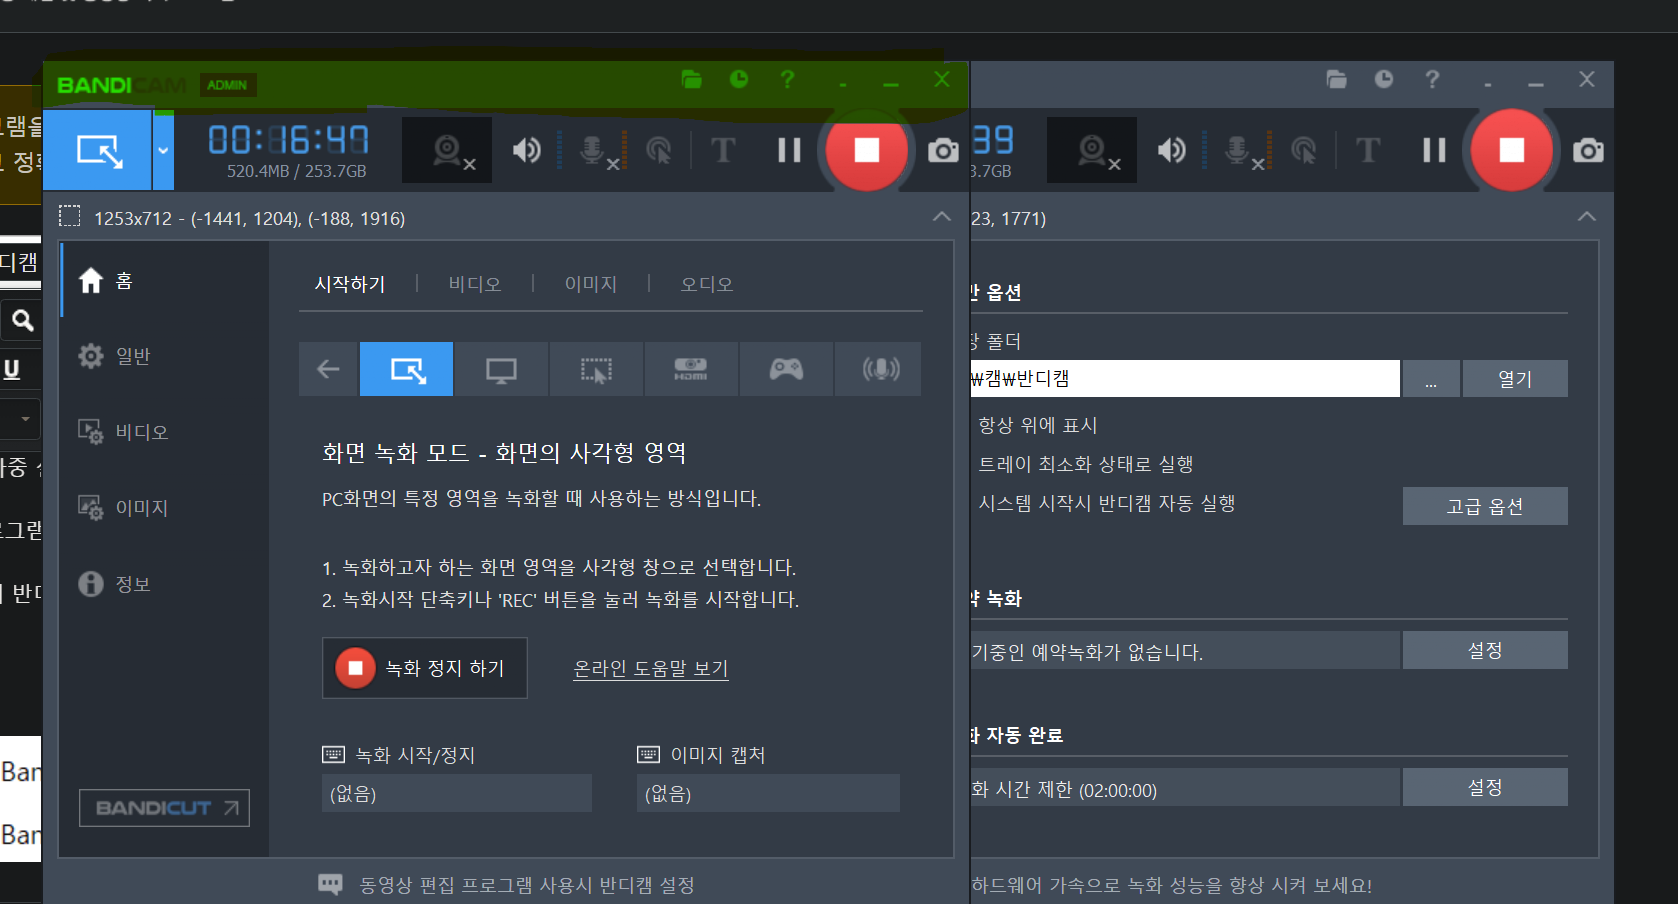Screen dimensions: 1678x904
Task: Switch to 비디오 tab at top
Action: (x=475, y=284)
